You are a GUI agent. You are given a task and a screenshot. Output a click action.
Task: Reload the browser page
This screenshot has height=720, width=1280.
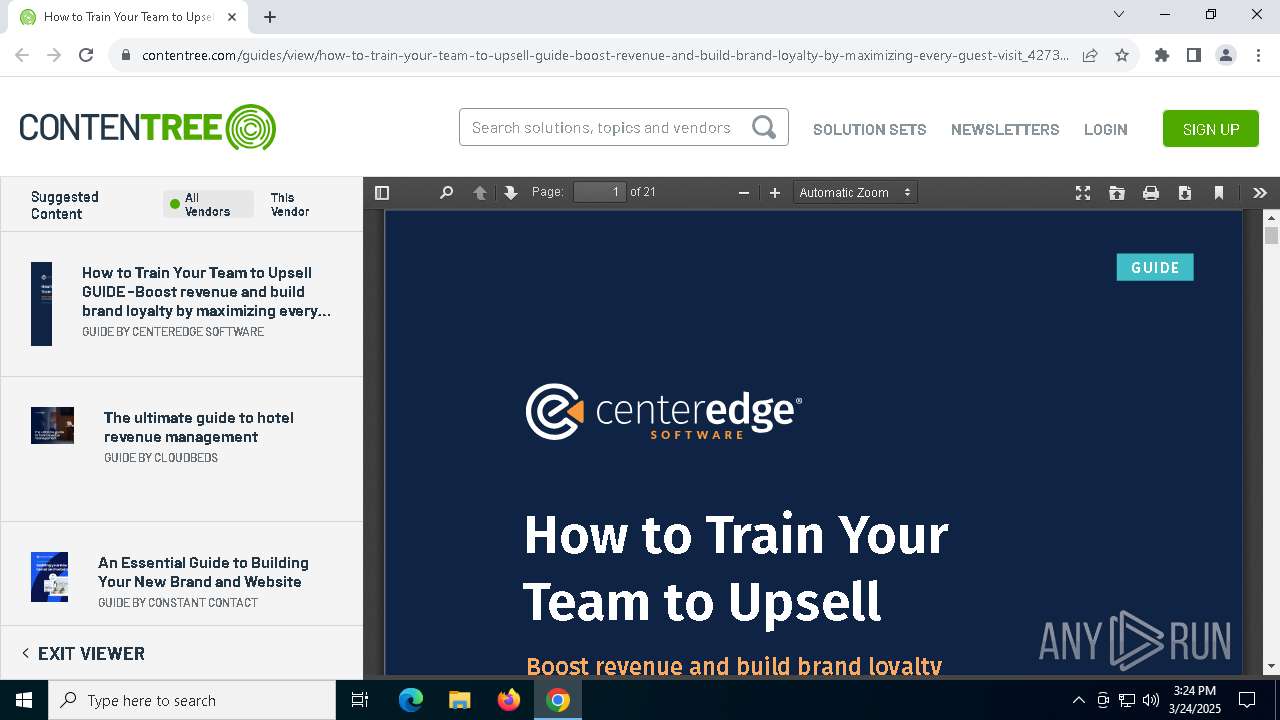point(86,55)
